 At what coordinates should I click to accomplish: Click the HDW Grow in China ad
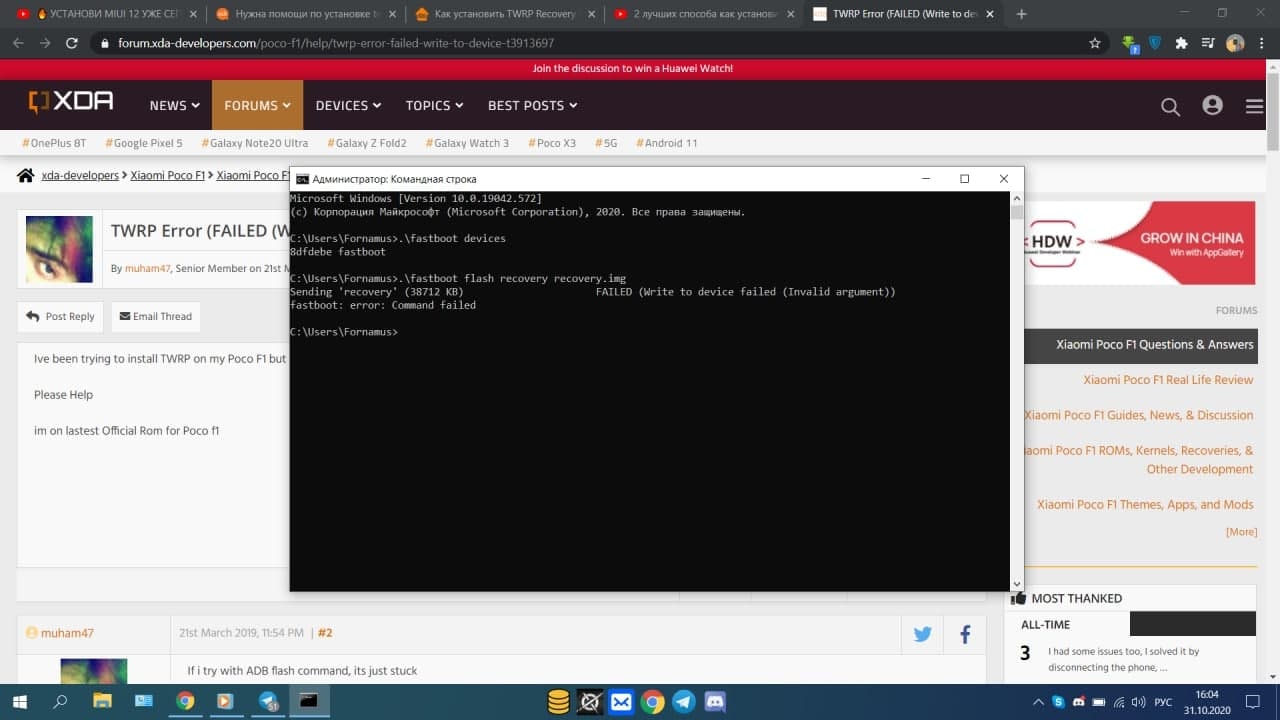[1139, 242]
